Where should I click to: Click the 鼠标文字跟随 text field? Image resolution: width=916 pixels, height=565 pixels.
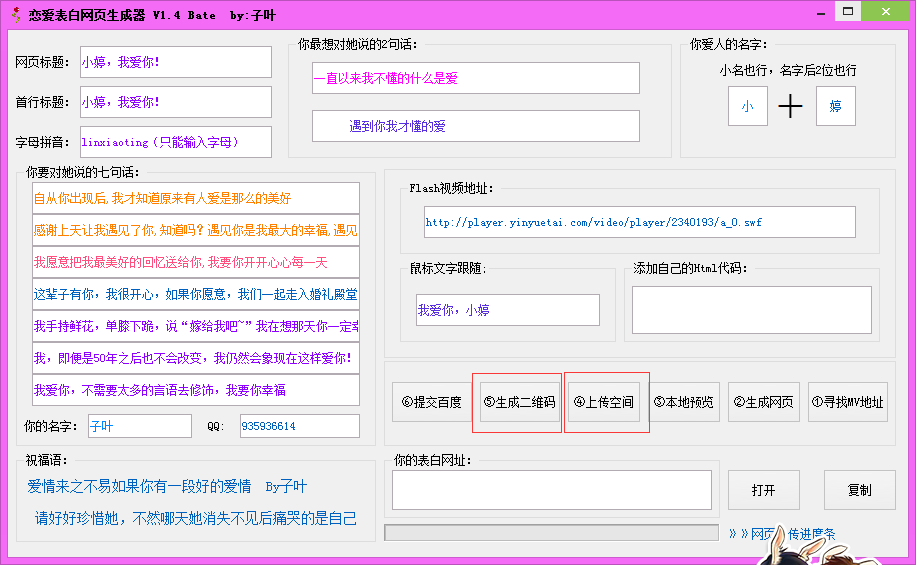coord(507,310)
